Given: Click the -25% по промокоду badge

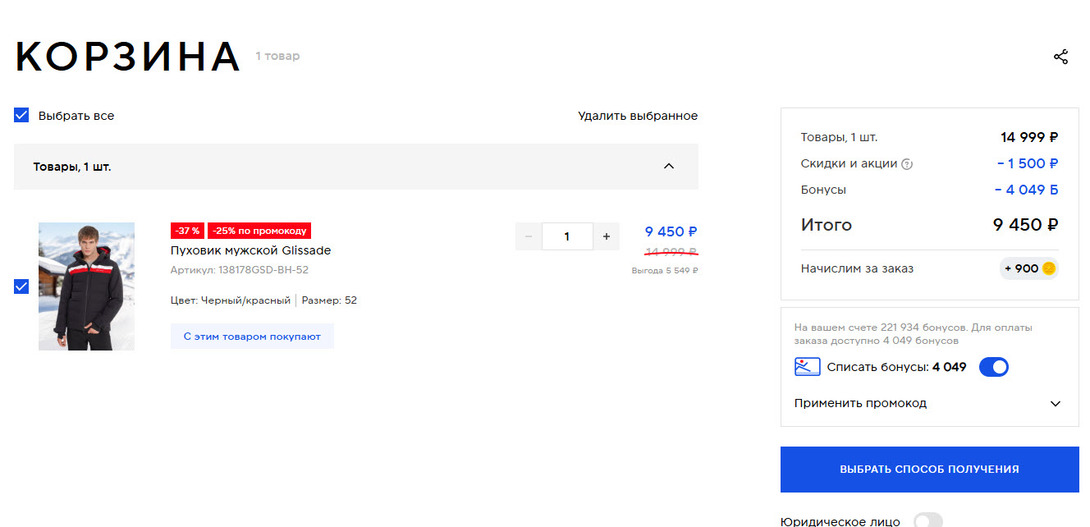Looking at the screenshot, I should point(259,231).
